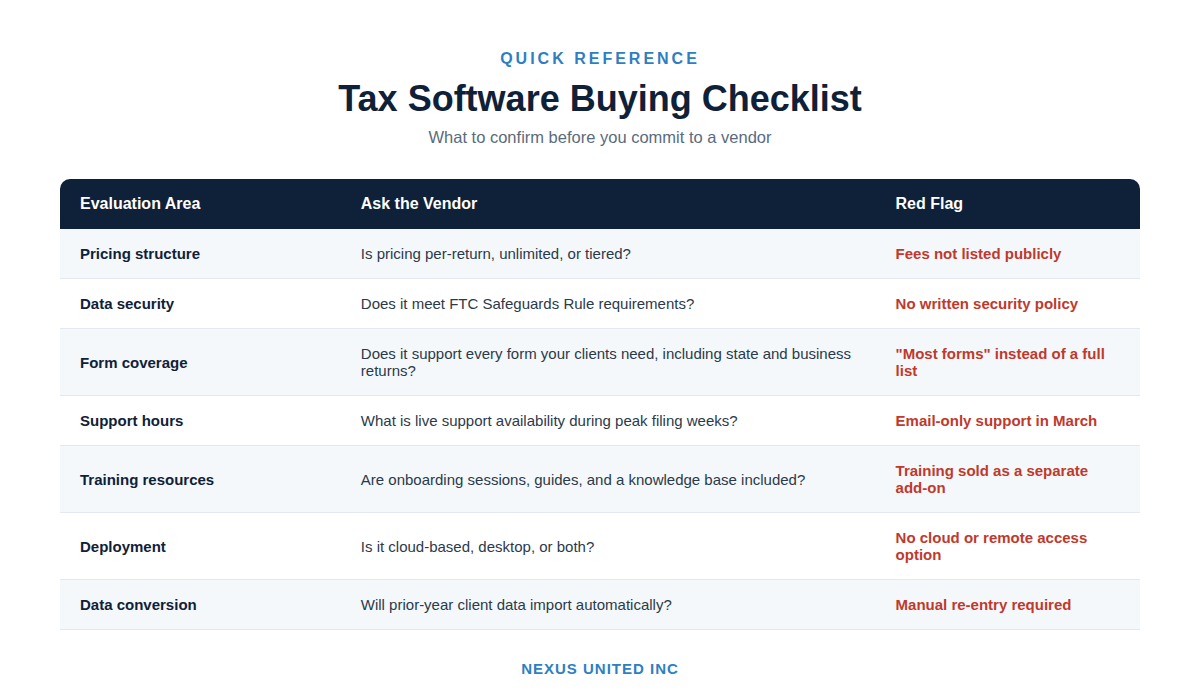
Task: Select the 'Pricing structure' cell
Action: [140, 254]
